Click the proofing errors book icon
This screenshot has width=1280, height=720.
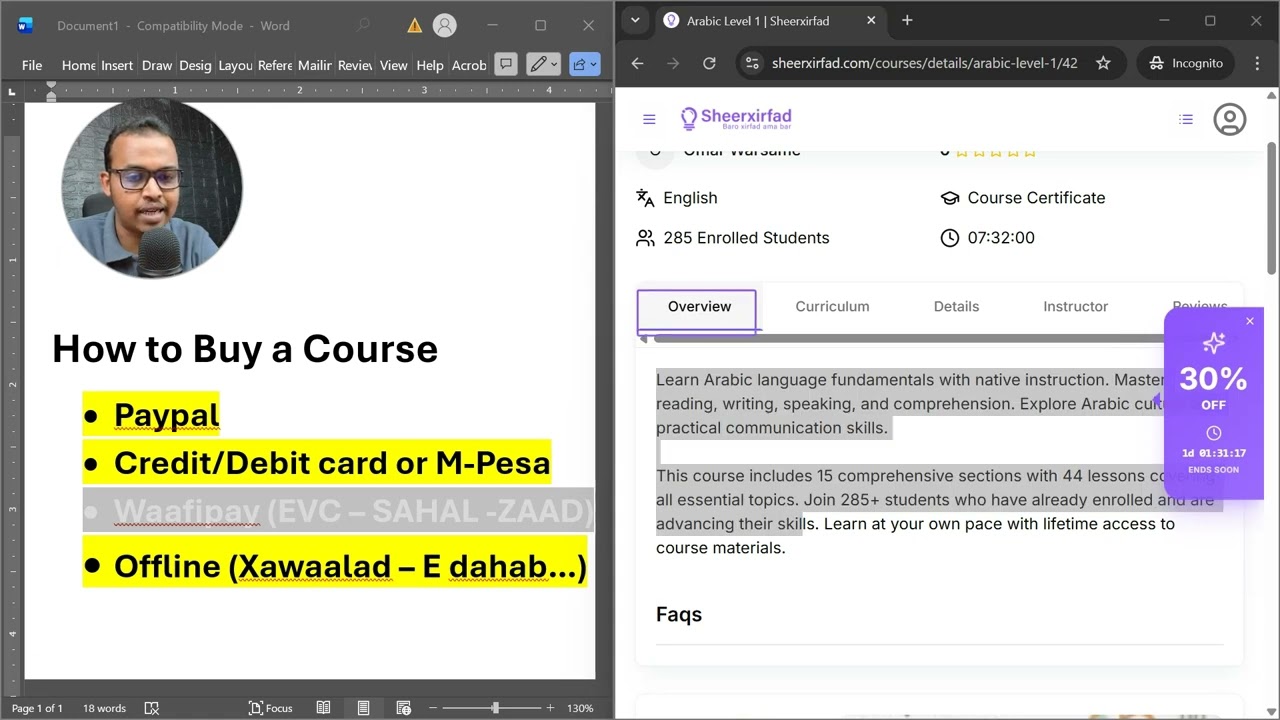click(x=152, y=708)
